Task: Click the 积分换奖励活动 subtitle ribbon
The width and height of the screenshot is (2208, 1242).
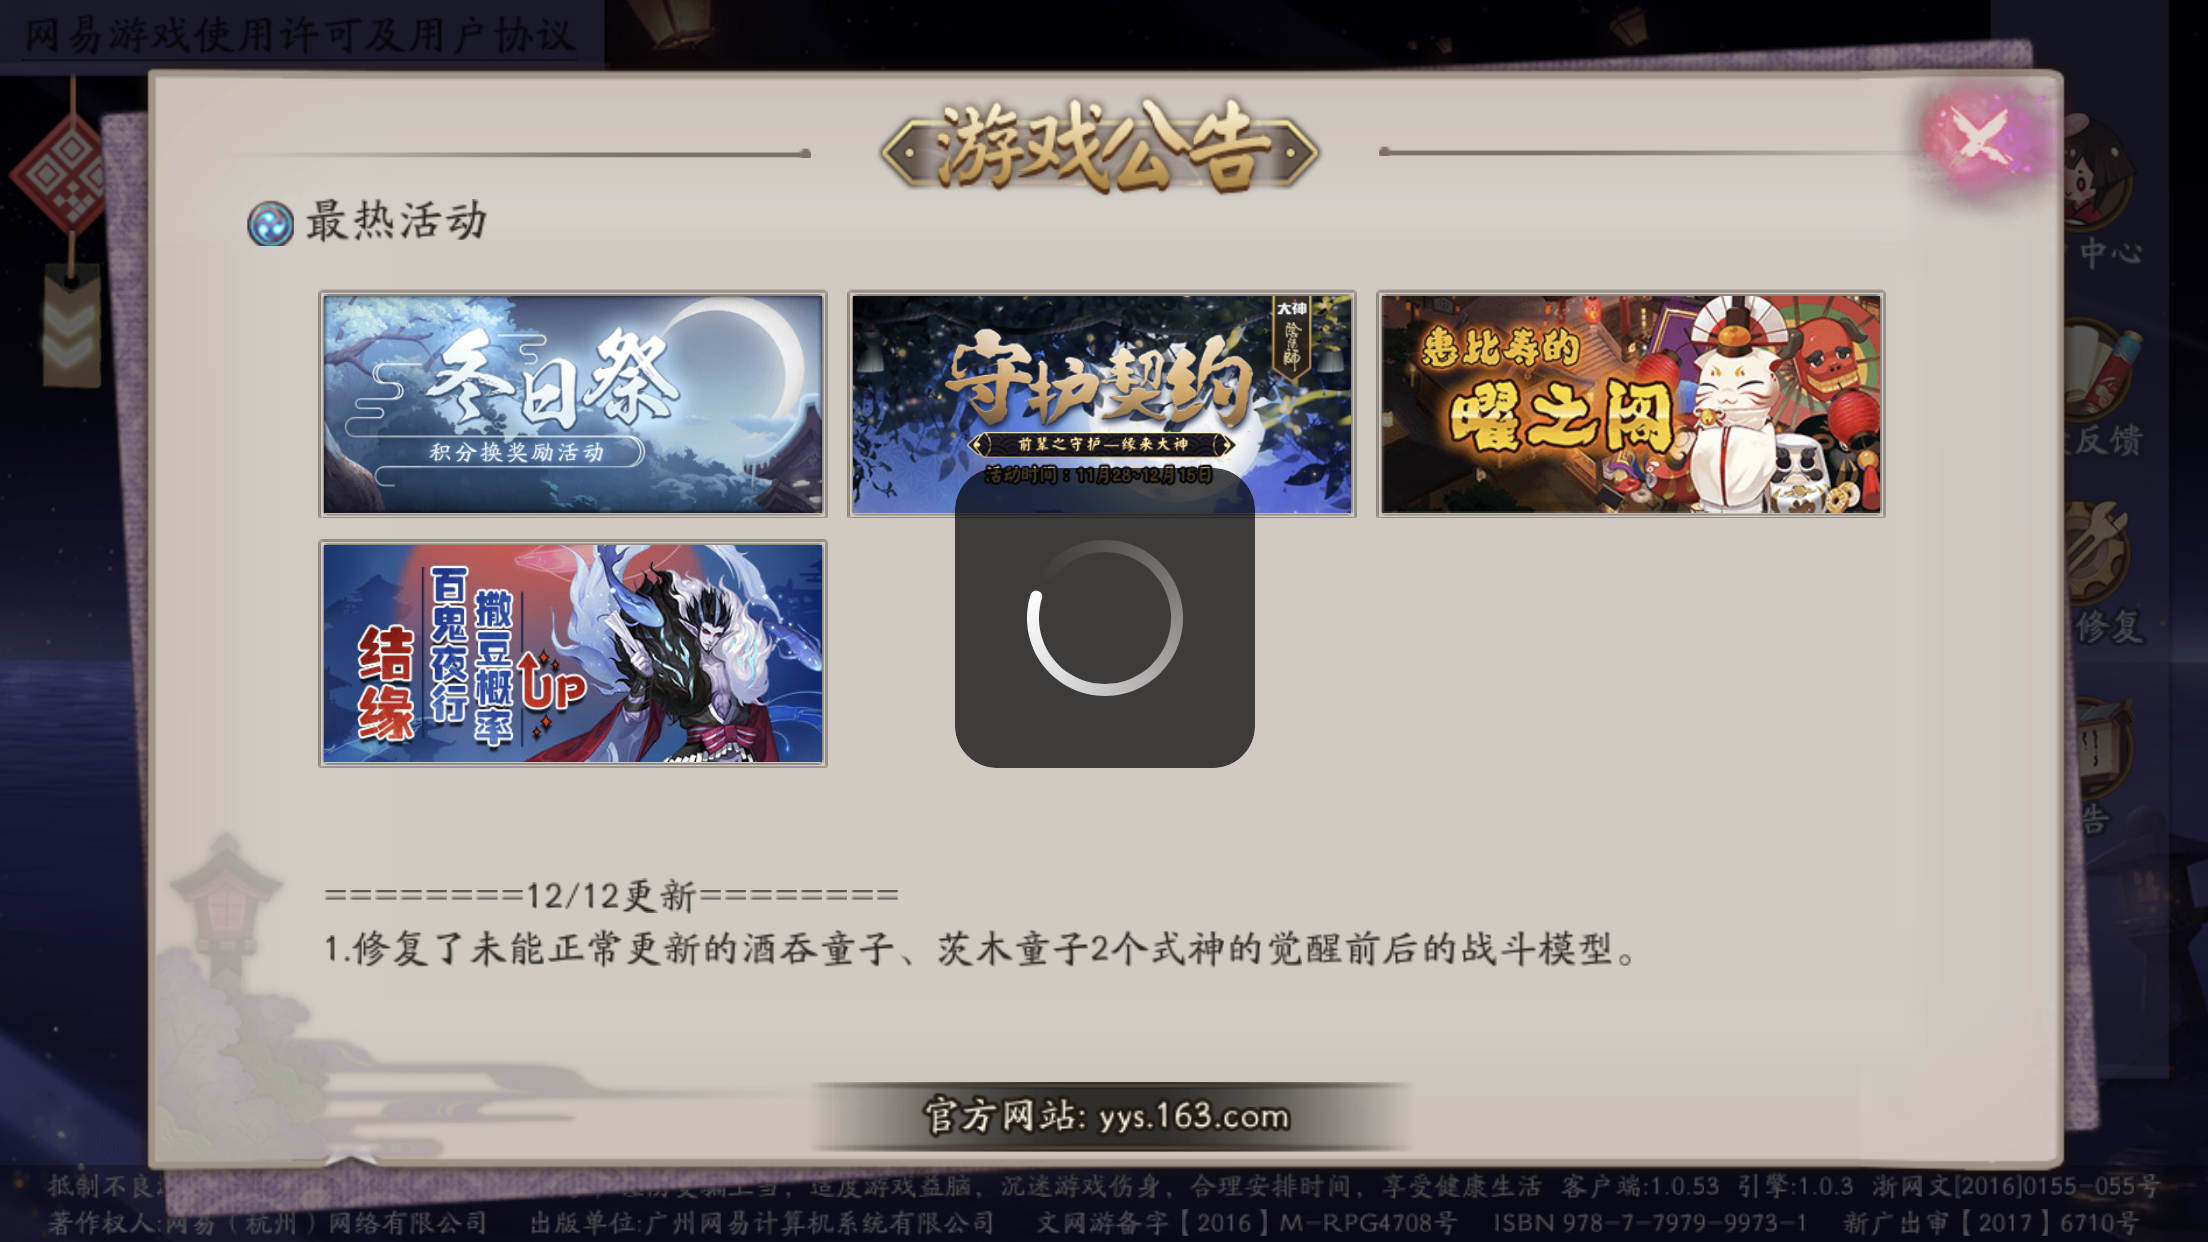Action: [516, 452]
